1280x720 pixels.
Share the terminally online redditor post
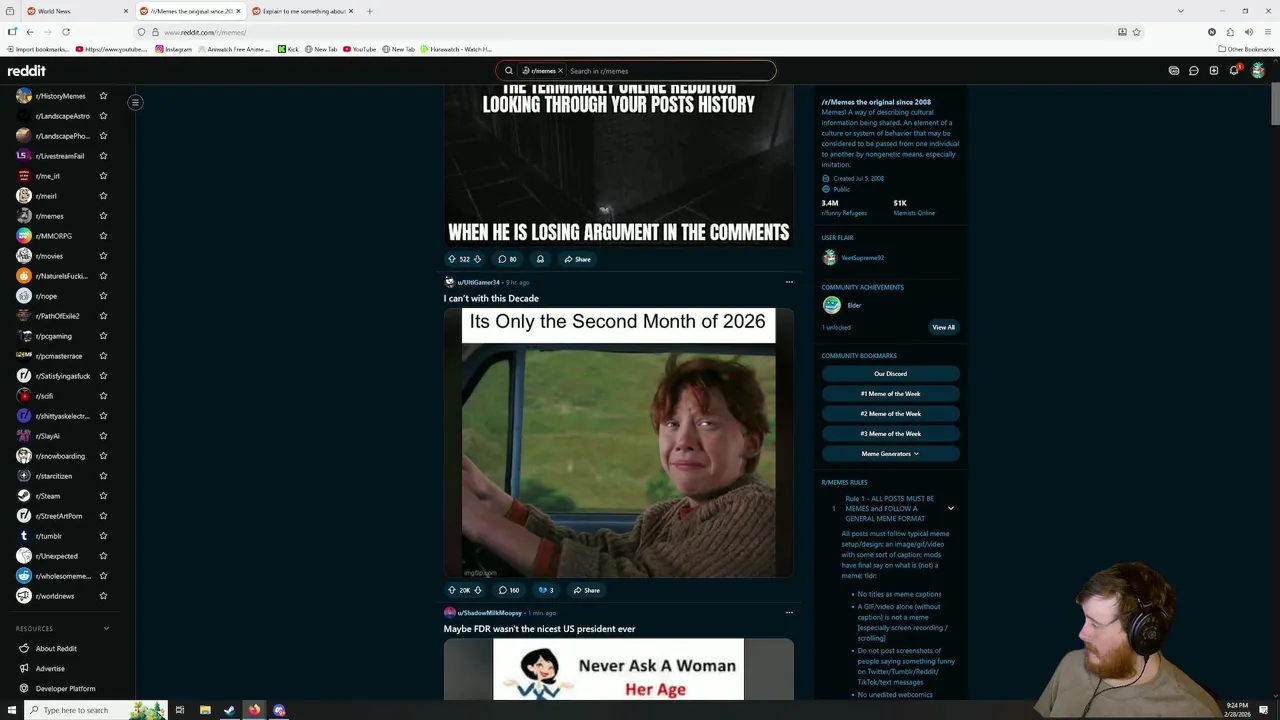(577, 259)
